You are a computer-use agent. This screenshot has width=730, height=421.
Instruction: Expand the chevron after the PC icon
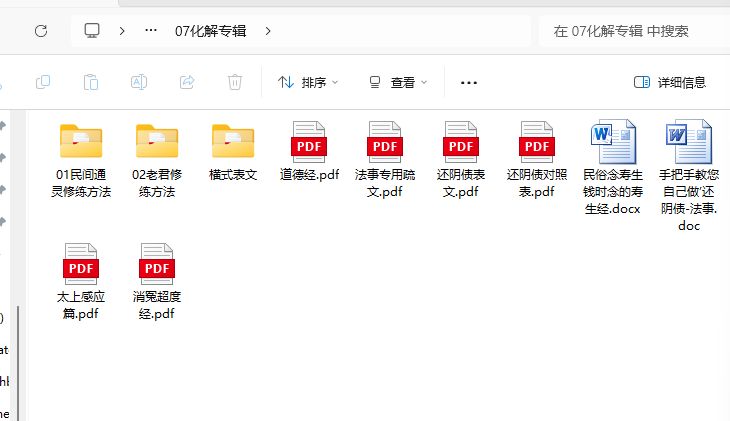click(122, 31)
